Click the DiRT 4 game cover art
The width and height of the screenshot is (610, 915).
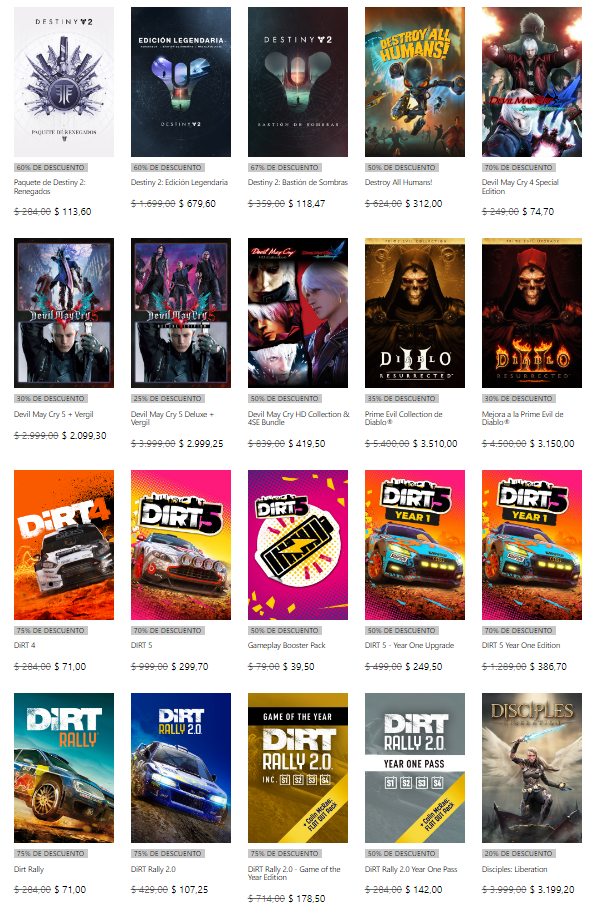(x=64, y=543)
